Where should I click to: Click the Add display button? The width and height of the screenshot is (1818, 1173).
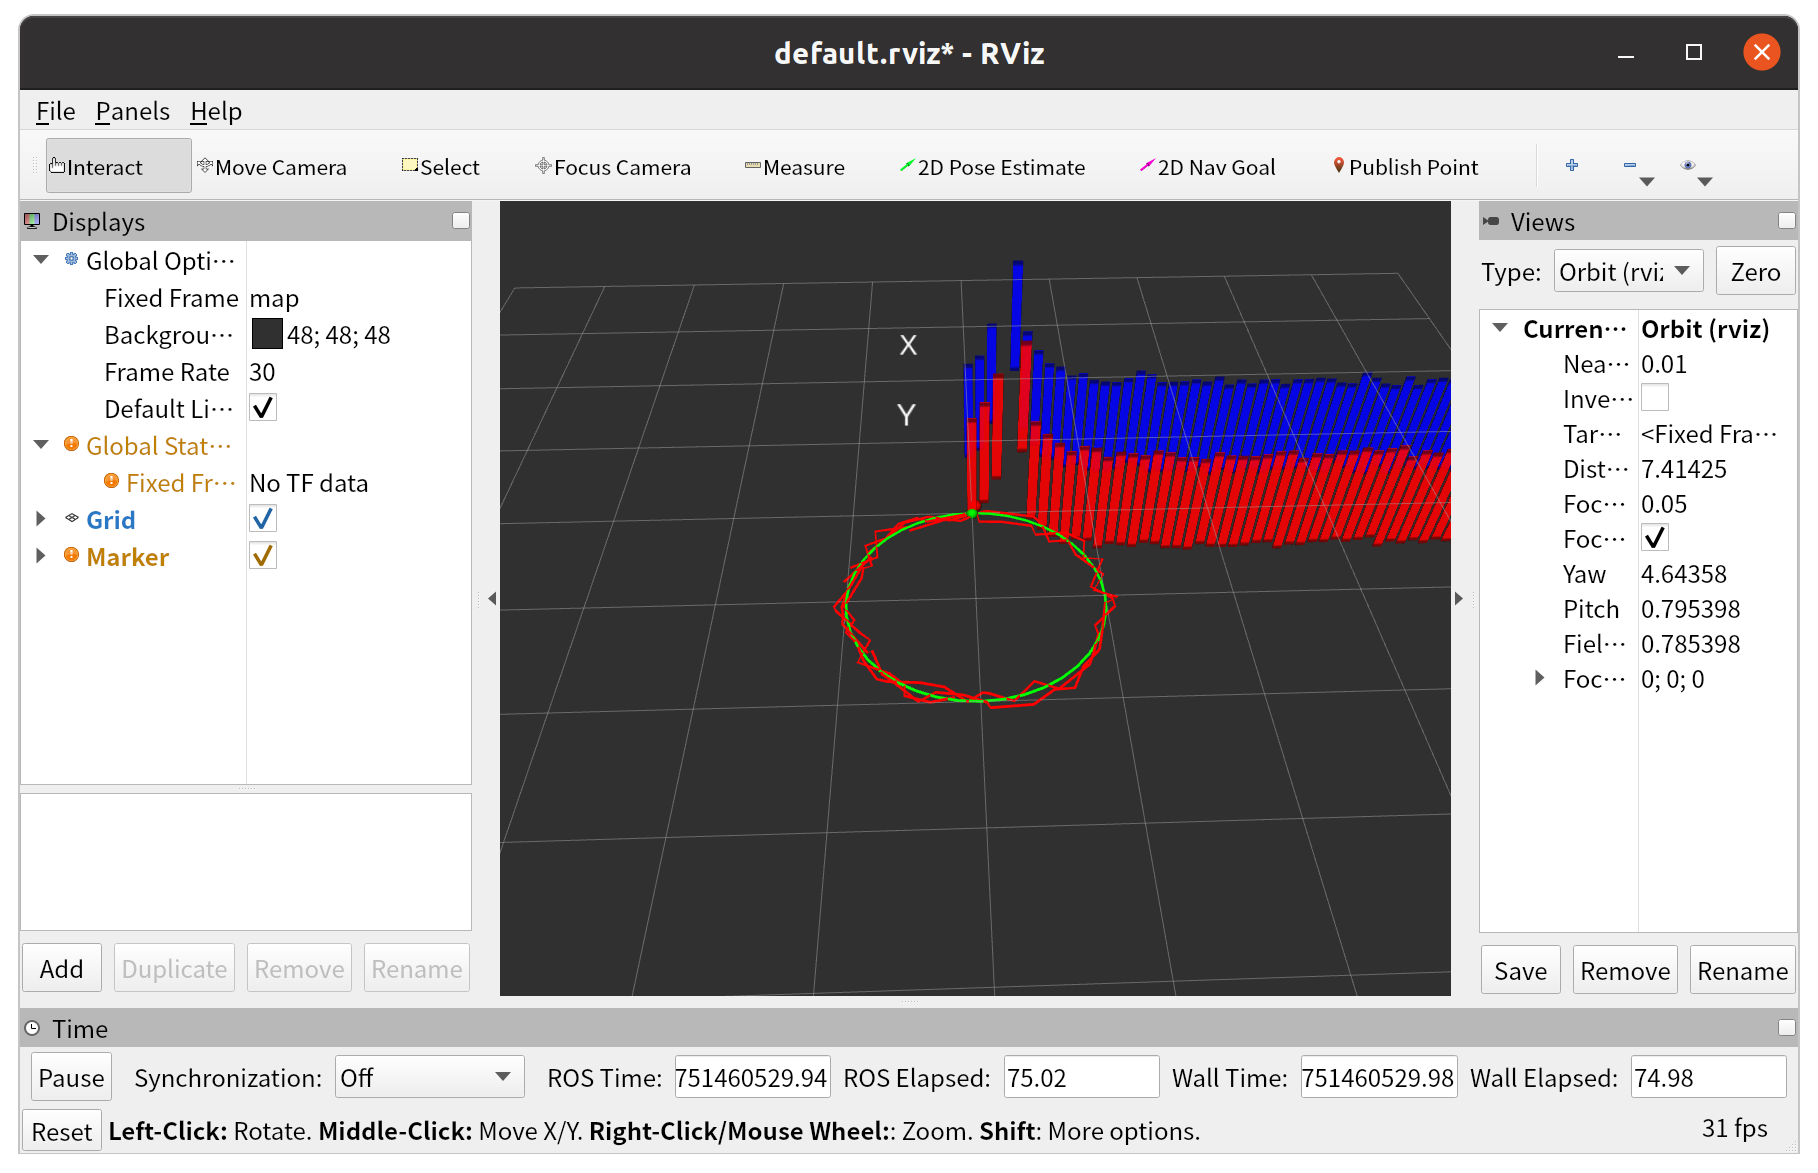(62, 969)
